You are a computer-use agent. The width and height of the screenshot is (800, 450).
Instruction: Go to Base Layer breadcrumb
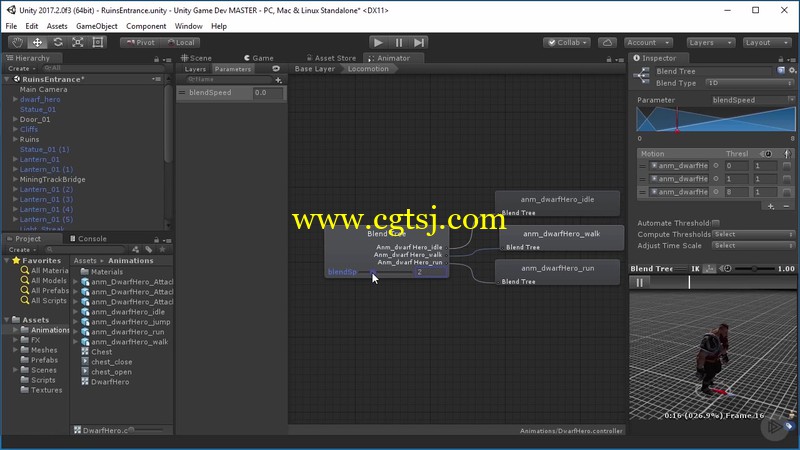315,69
